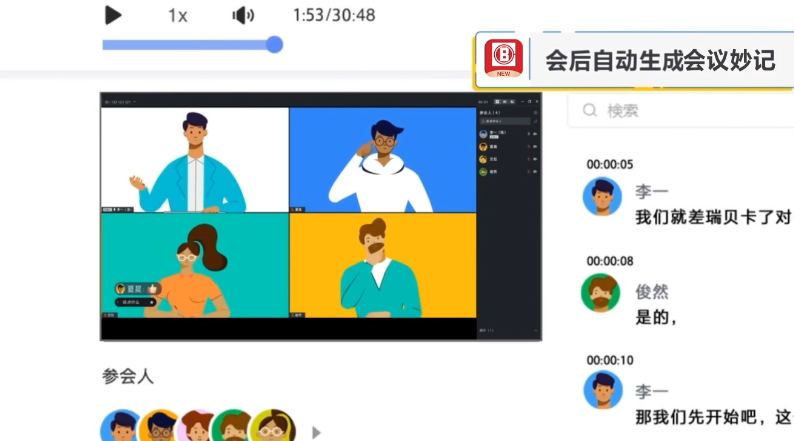Click the last attendee avatar with glasses

pos(272,428)
